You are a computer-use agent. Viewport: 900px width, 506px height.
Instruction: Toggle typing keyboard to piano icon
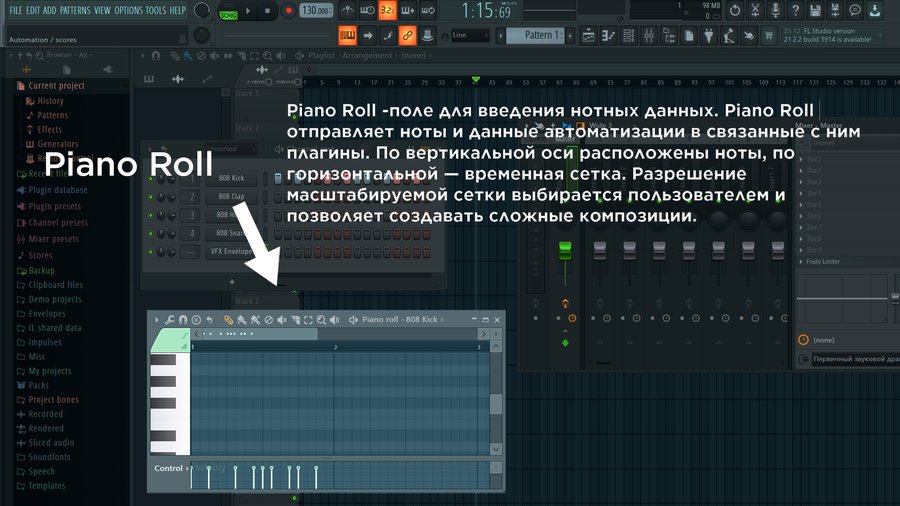tap(347, 36)
